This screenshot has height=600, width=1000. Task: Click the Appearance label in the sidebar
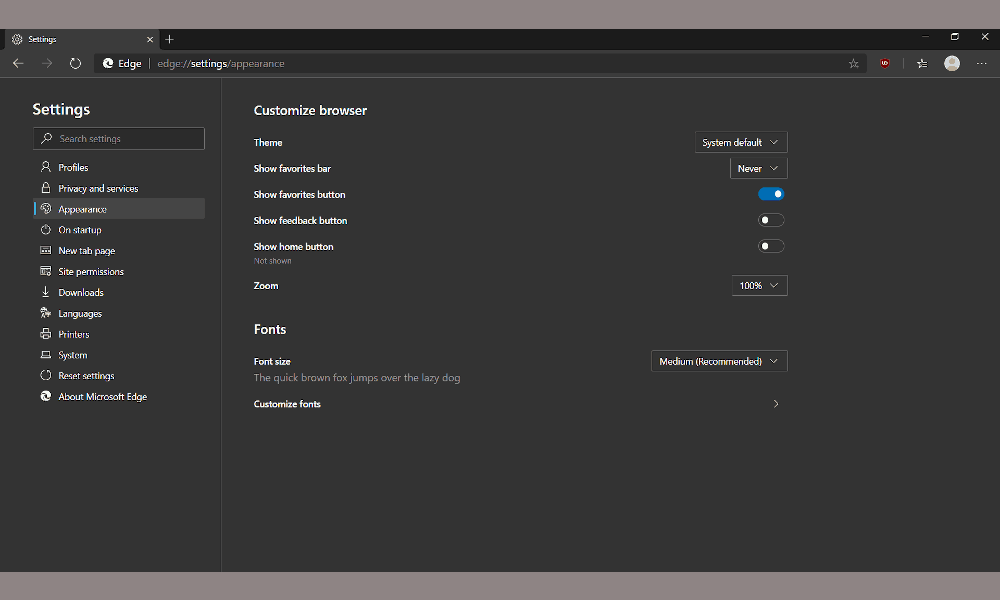pyautogui.click(x=82, y=209)
